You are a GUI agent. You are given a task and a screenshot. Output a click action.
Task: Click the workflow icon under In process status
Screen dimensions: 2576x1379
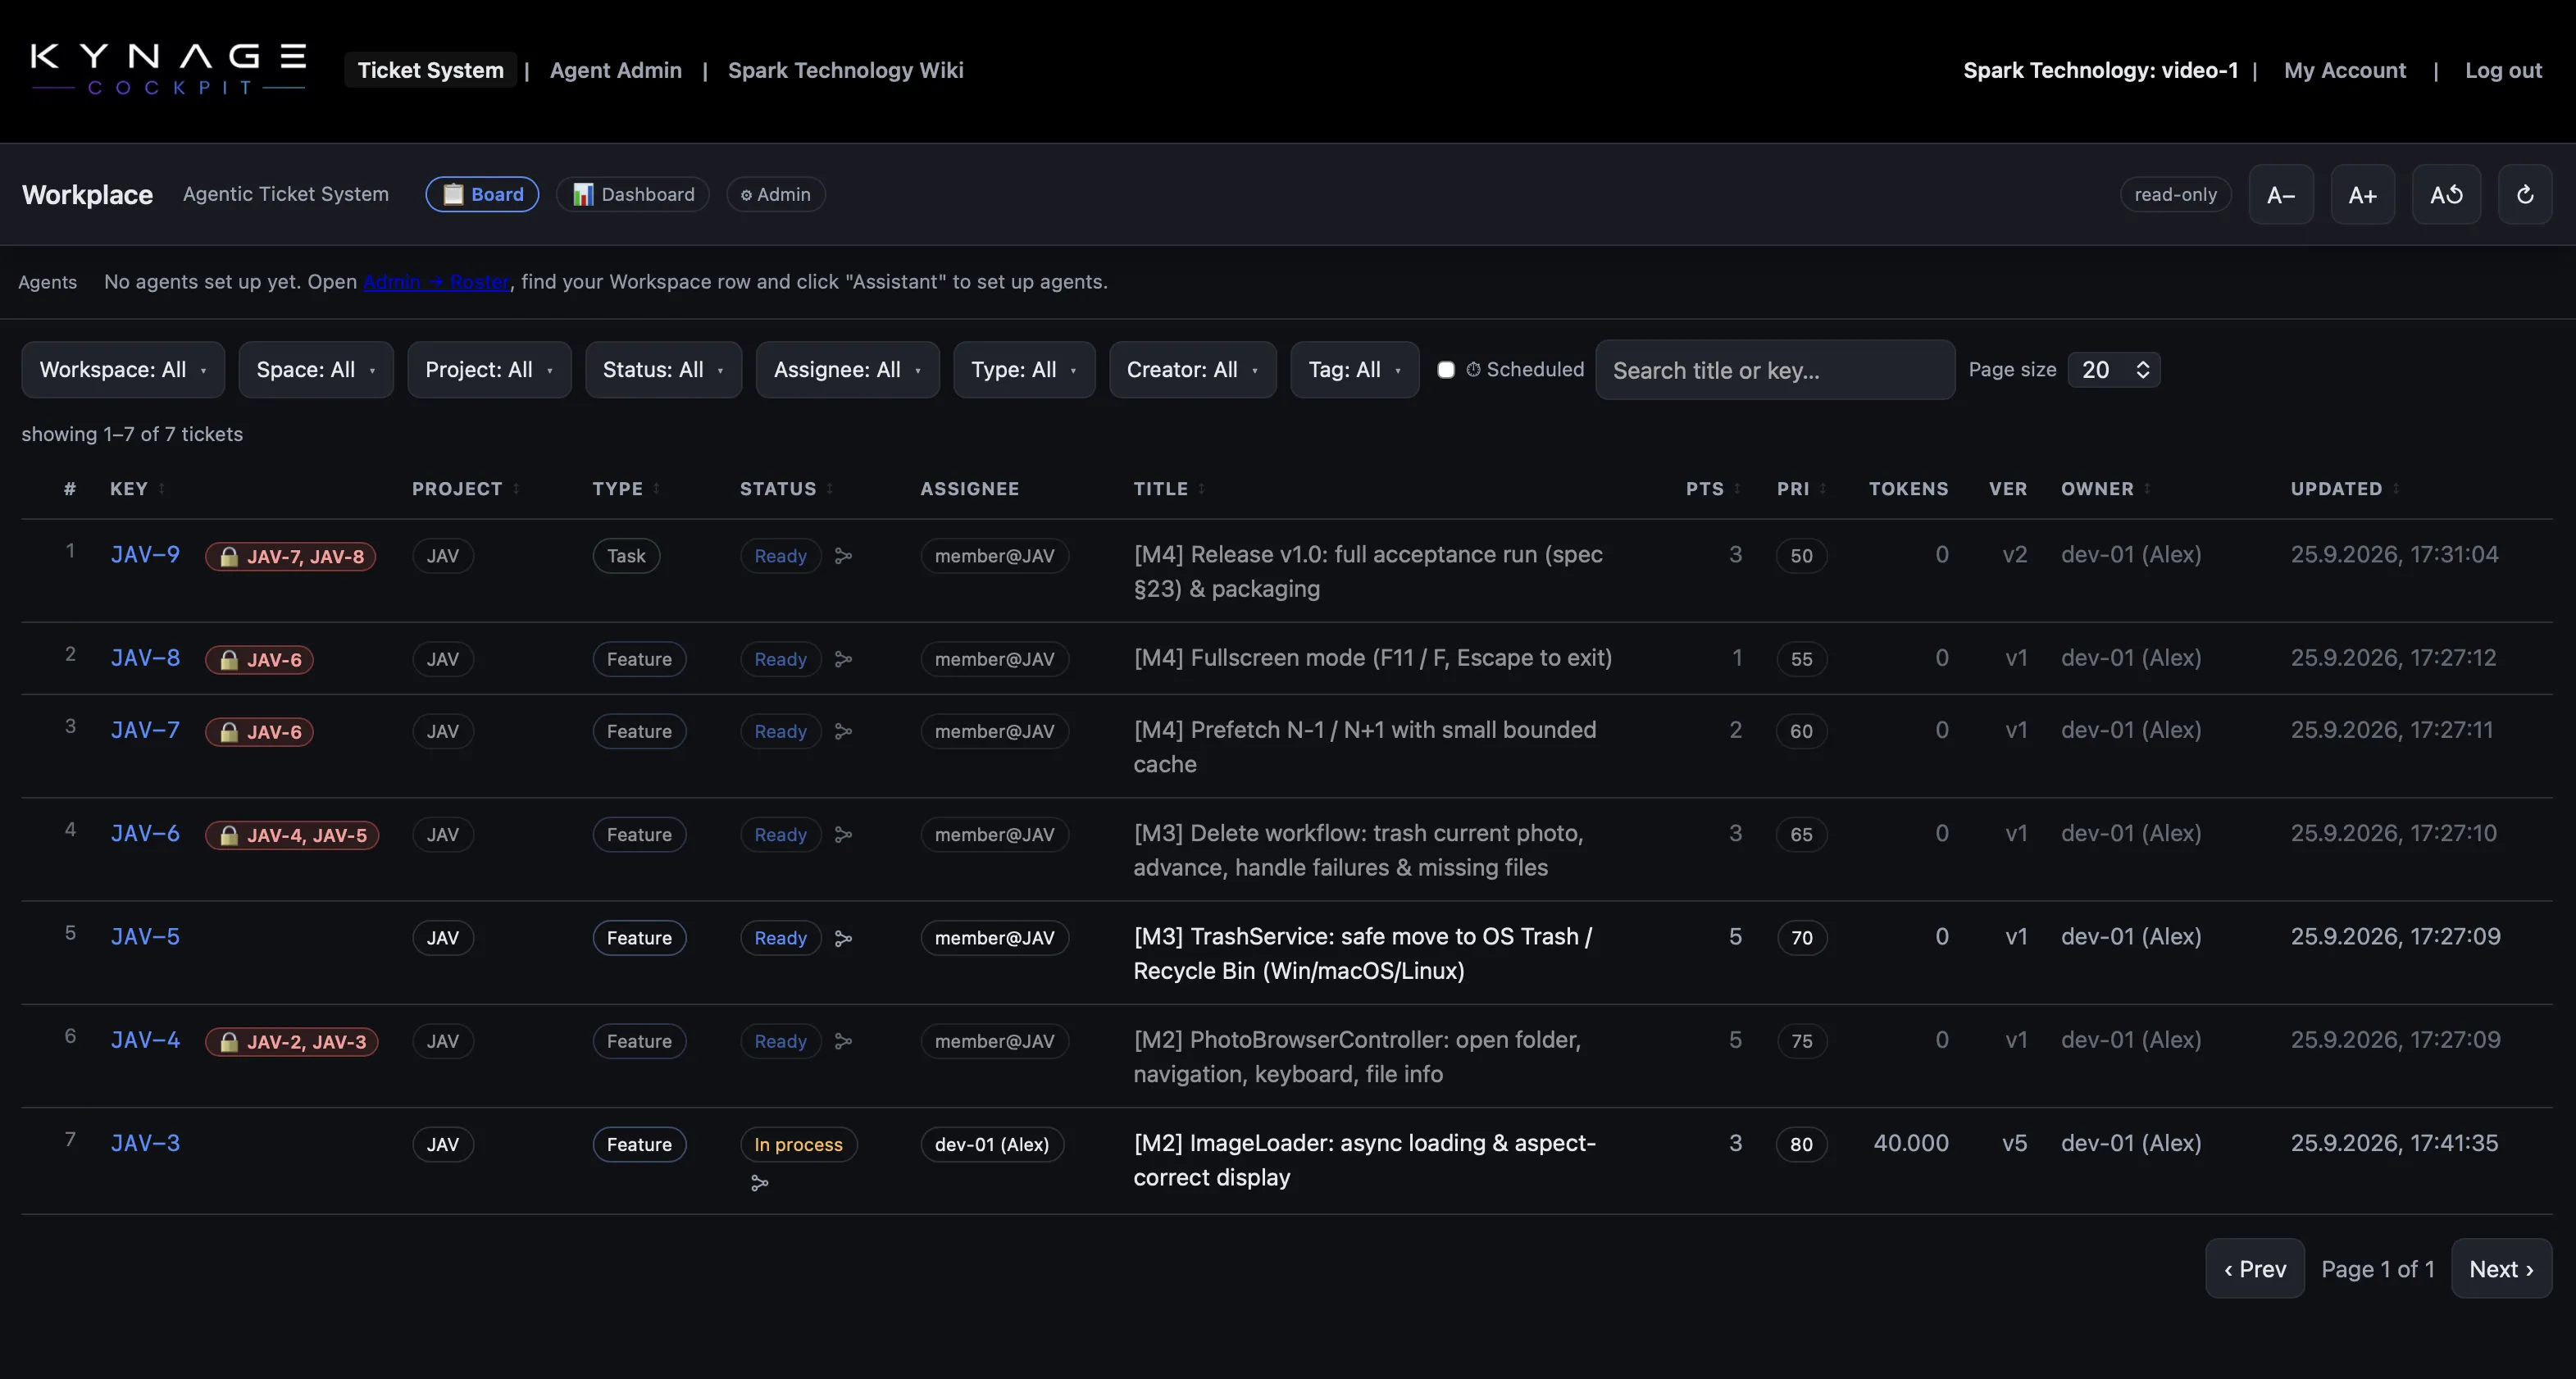[x=760, y=1183]
